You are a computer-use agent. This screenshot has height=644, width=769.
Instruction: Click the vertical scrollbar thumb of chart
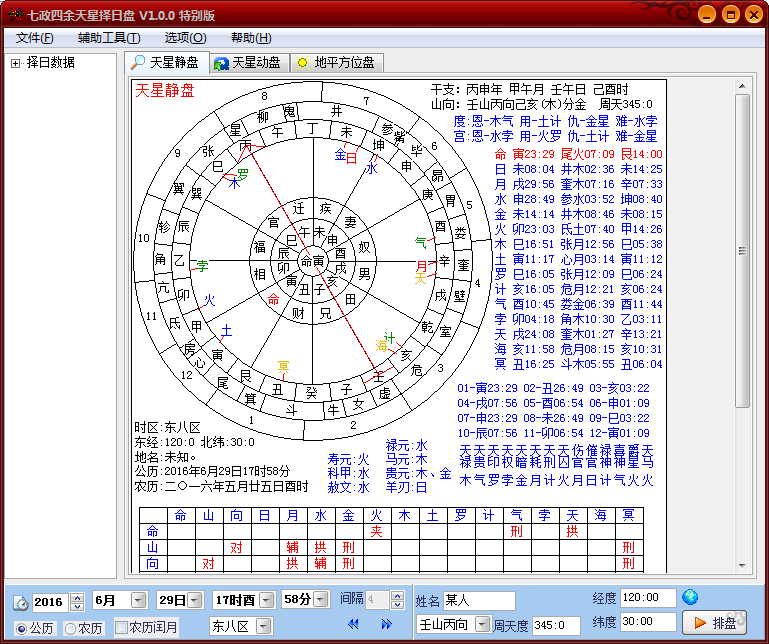tap(742, 251)
